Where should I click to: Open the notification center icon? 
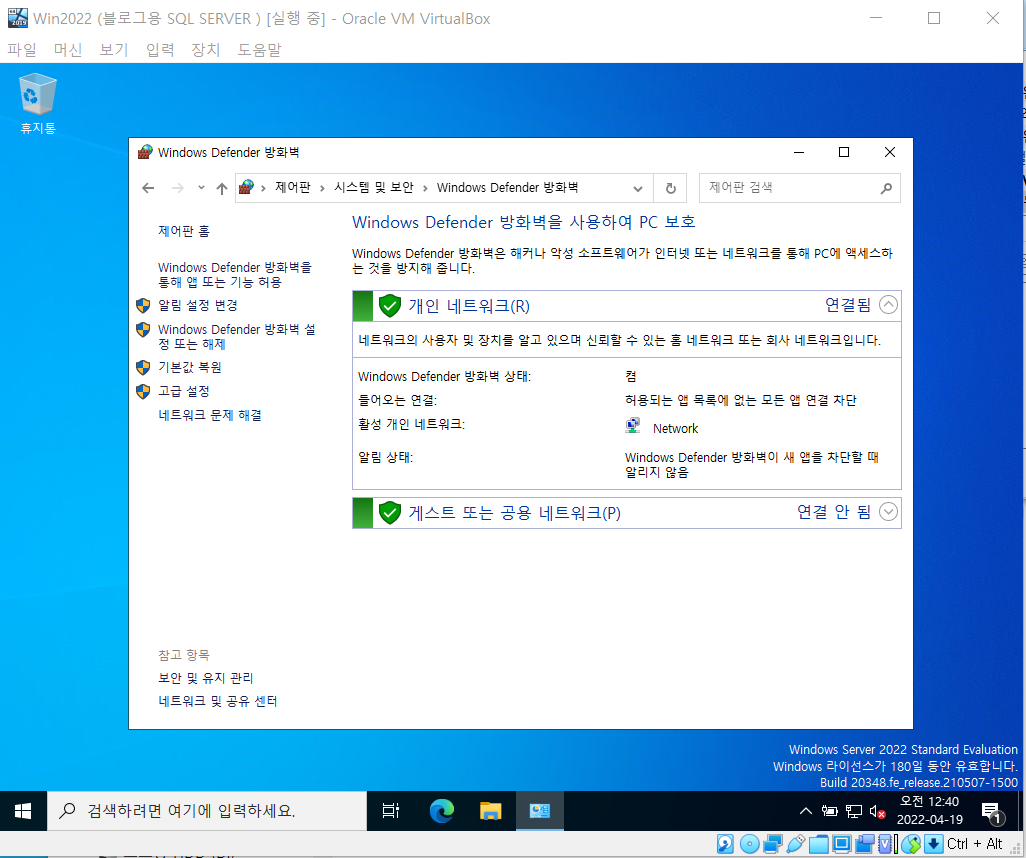[993, 812]
